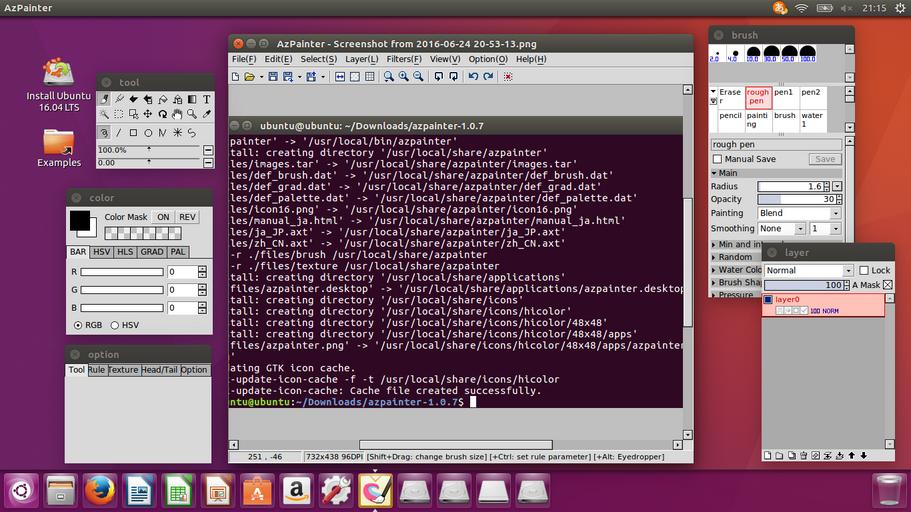Image resolution: width=911 pixels, height=512 pixels.
Task: Select the canvas Rotate tool
Action: pyautogui.click(x=163, y=114)
